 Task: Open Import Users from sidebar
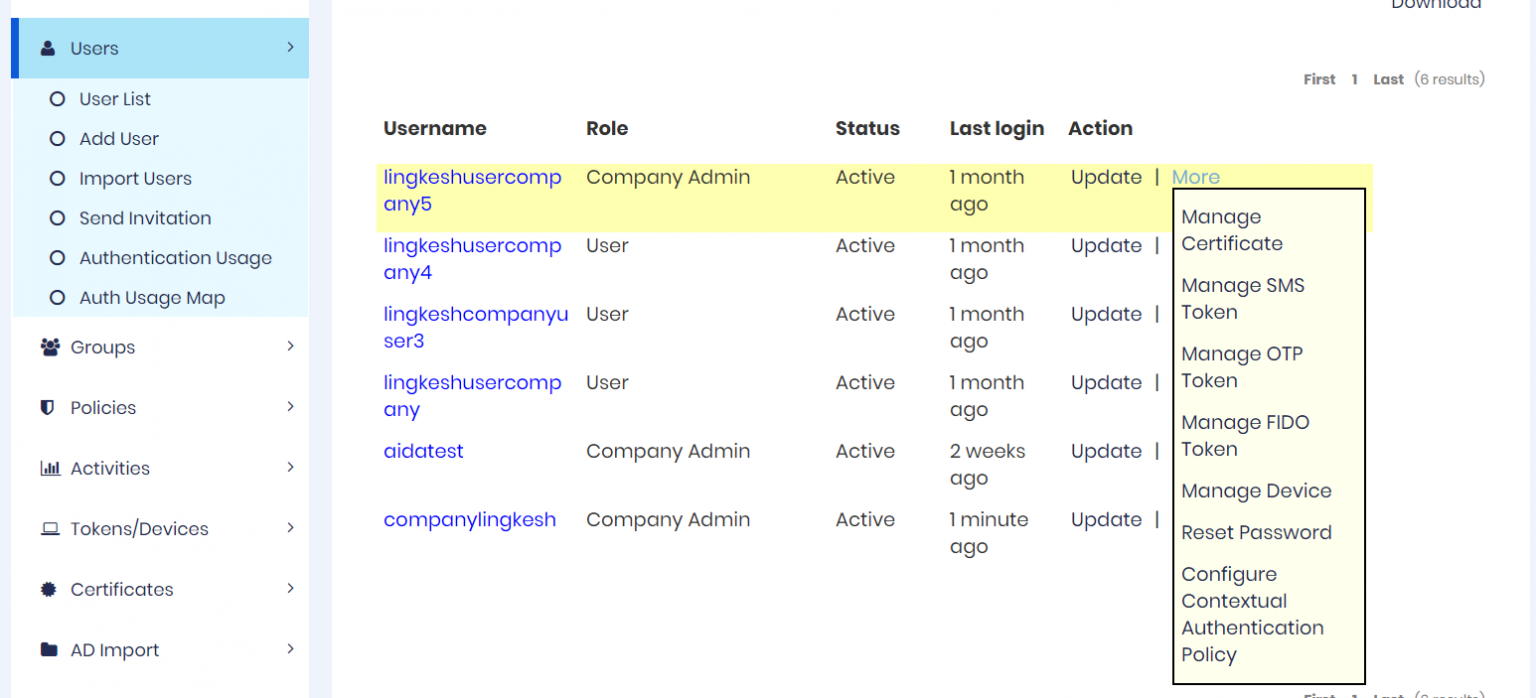[x=135, y=179]
